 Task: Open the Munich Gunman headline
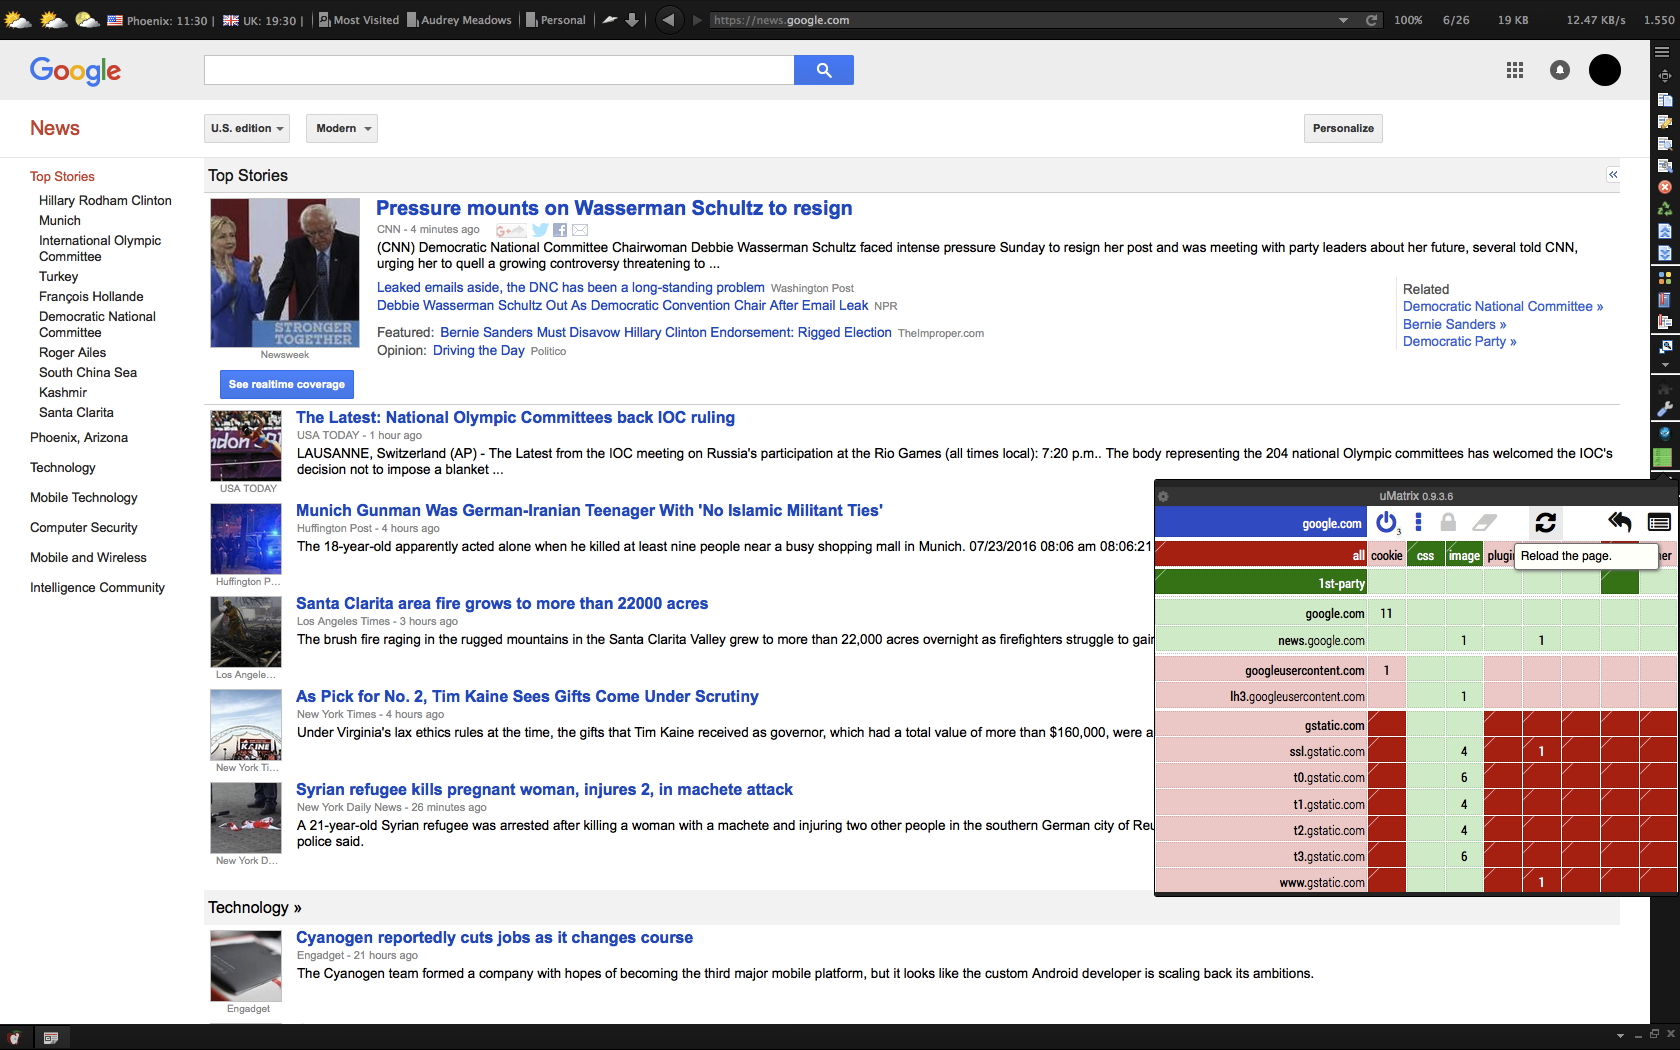(x=589, y=510)
